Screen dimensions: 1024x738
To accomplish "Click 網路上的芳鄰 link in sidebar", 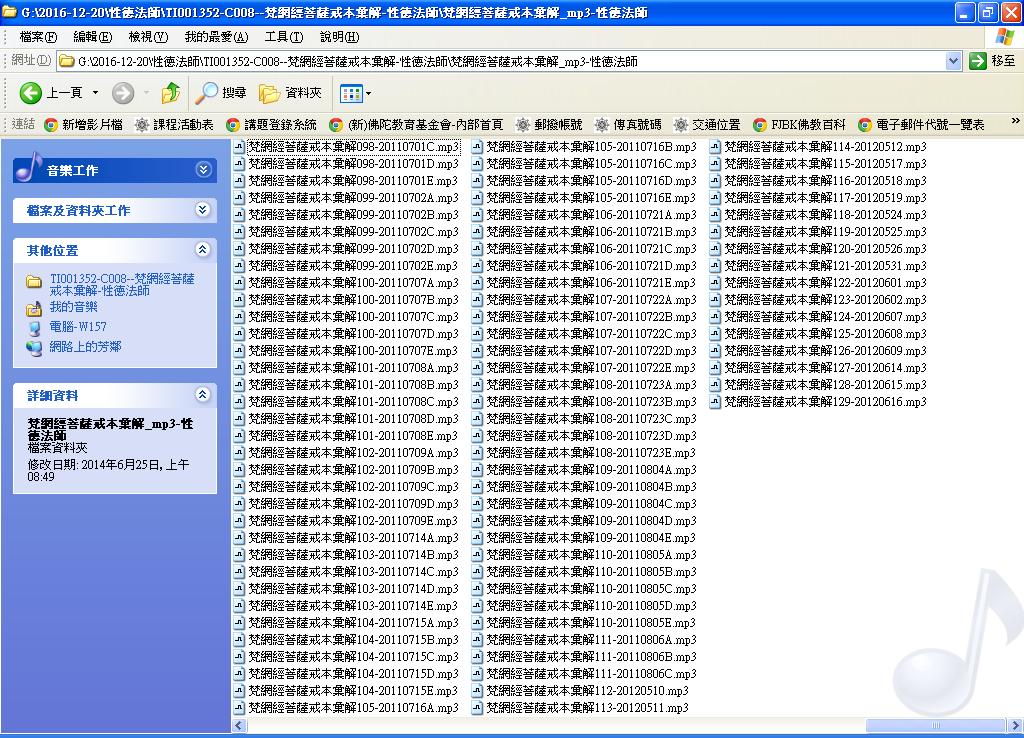I will [85, 347].
